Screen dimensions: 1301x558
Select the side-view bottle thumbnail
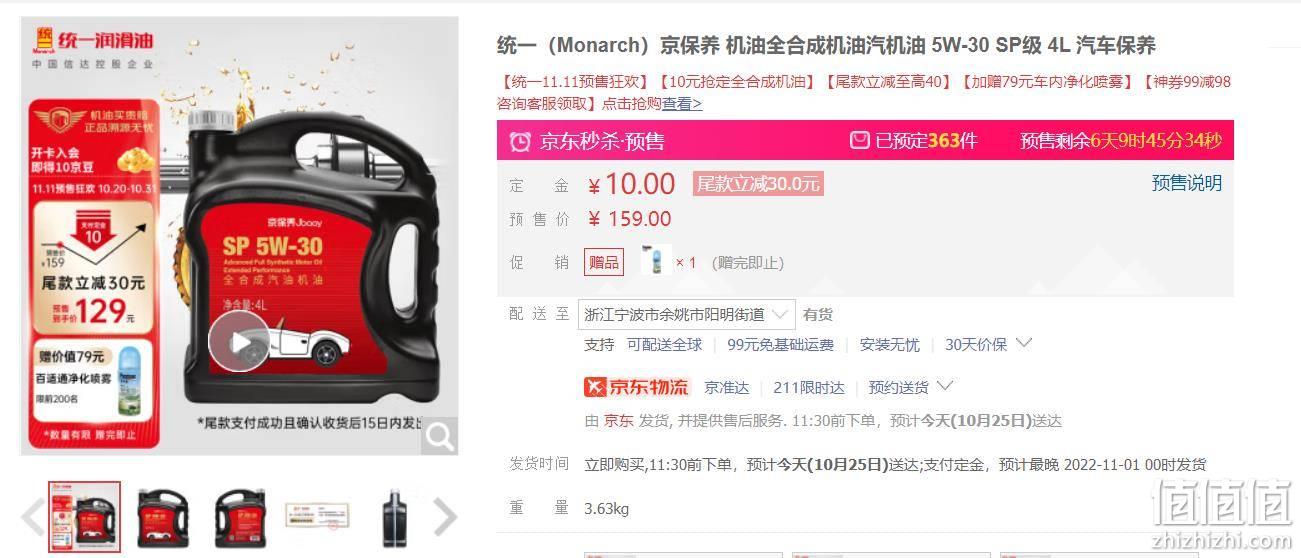pyautogui.click(x=395, y=518)
